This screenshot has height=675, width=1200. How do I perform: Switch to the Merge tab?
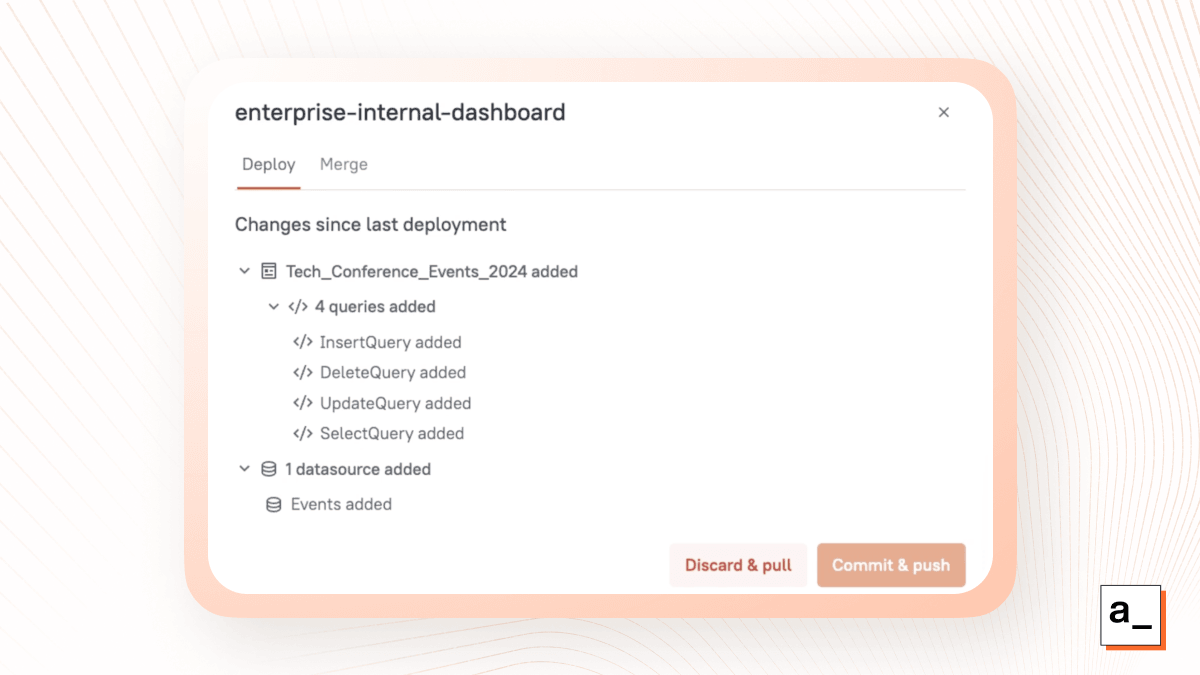click(343, 164)
